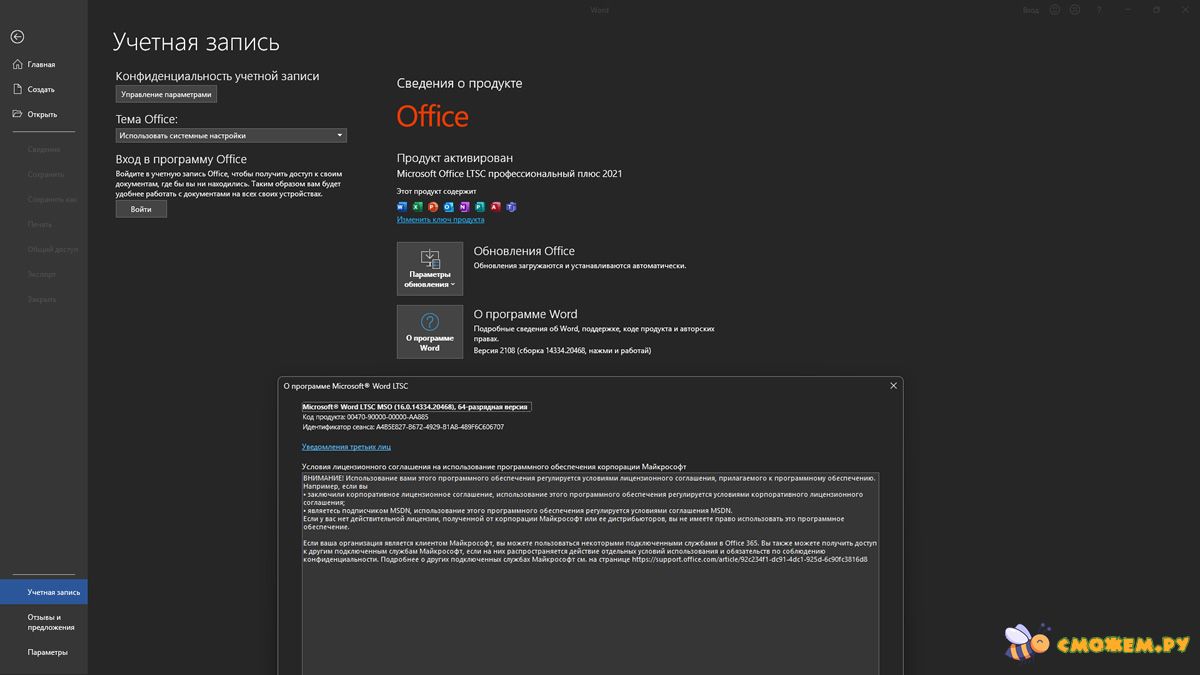
Task: Open Параметры at the sidebar bottom
Action: click(x=47, y=652)
